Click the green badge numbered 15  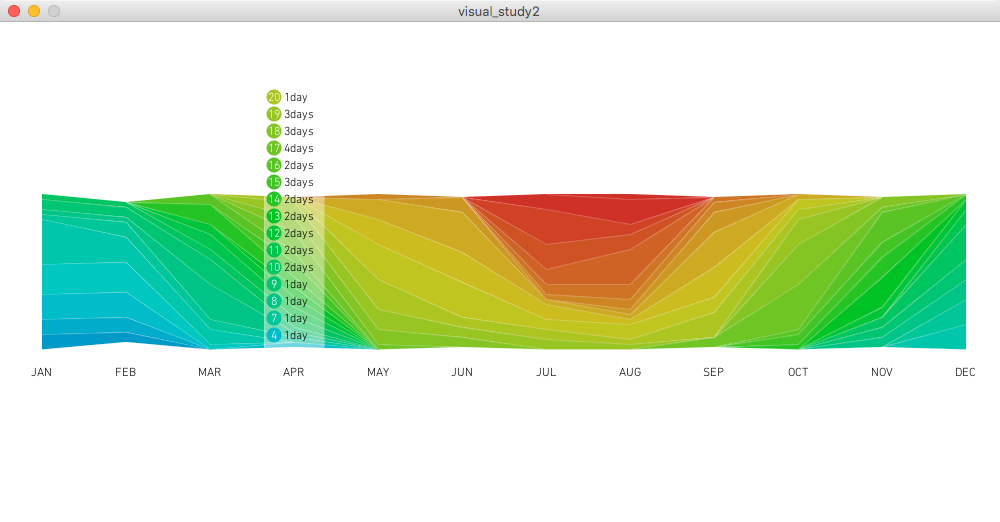[x=274, y=182]
